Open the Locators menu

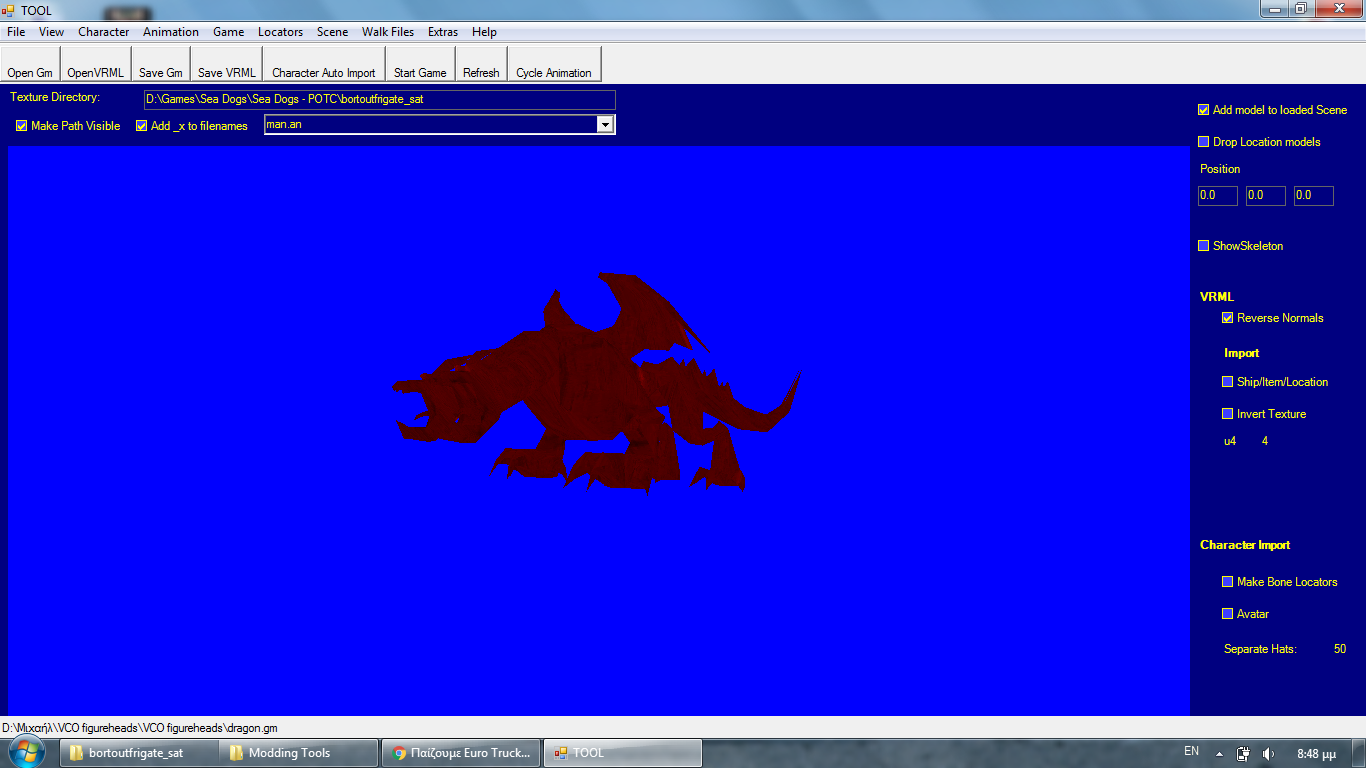click(x=280, y=32)
